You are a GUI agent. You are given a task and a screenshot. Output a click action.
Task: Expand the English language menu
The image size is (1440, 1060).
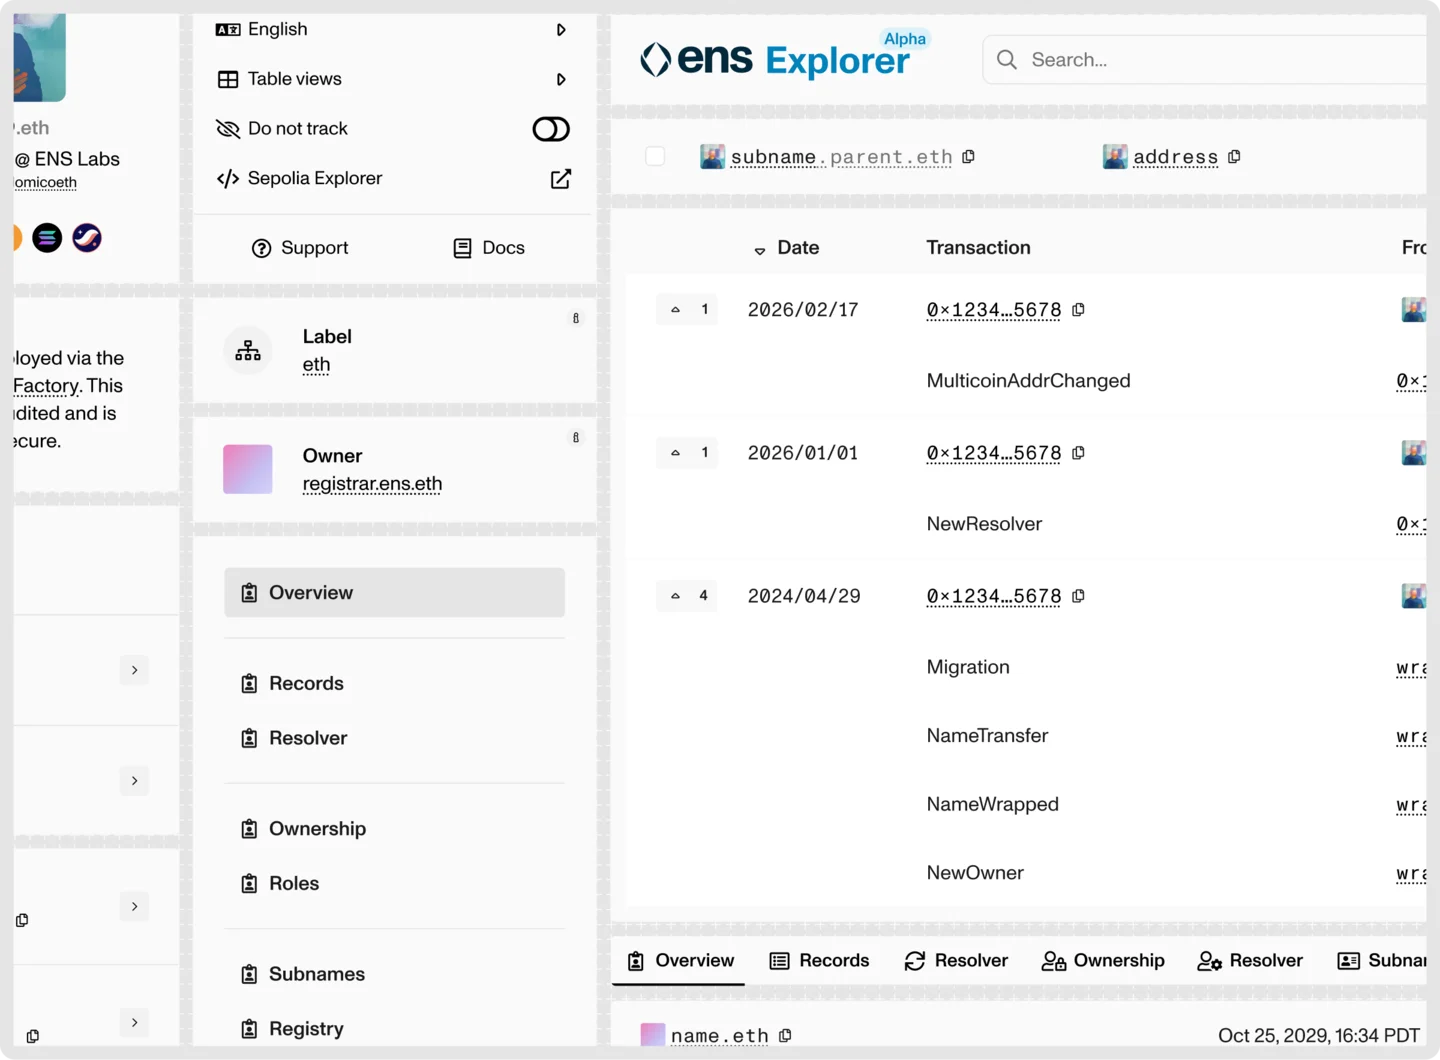point(561,29)
